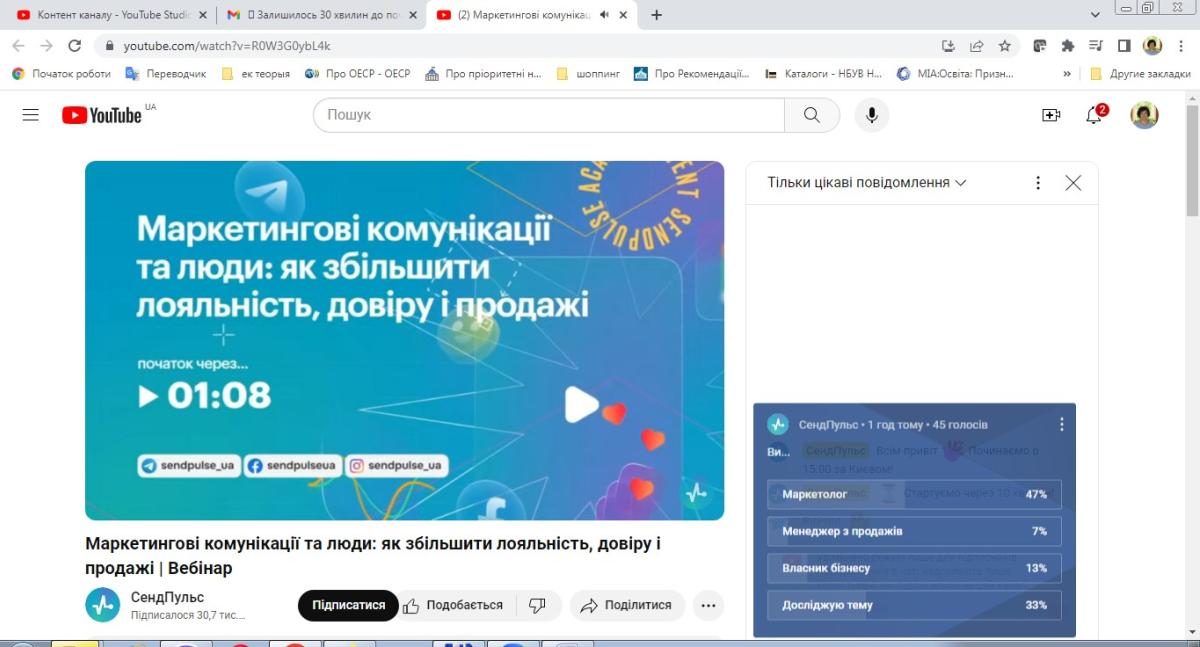Bookmark this page with star icon
The image size is (1200, 647).
click(1004, 45)
